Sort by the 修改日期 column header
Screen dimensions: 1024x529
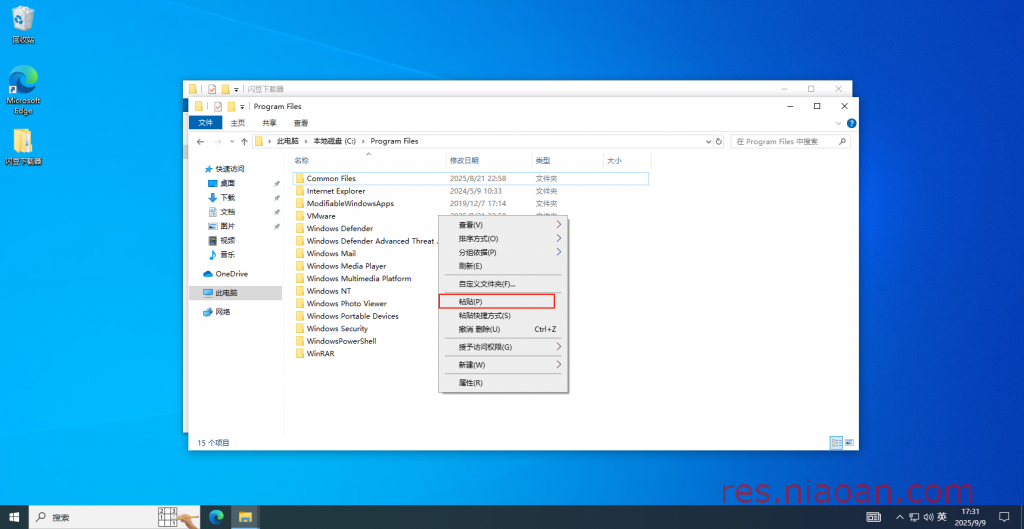(x=488, y=160)
